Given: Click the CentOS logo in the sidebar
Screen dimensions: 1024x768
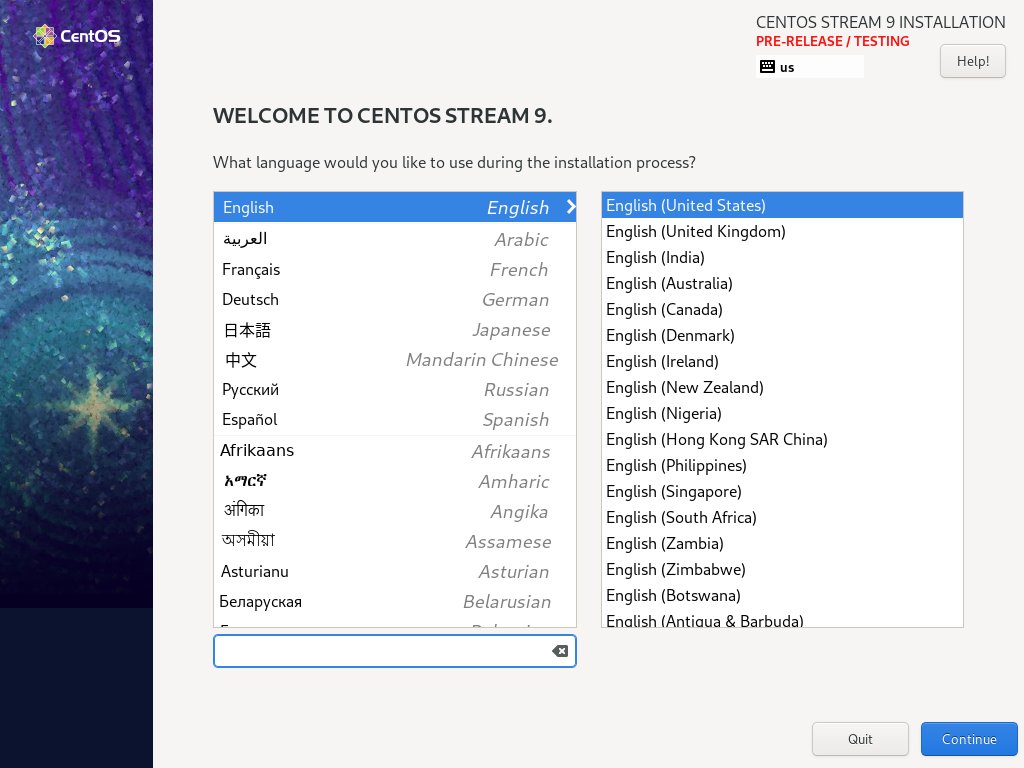Looking at the screenshot, I should [x=77, y=36].
